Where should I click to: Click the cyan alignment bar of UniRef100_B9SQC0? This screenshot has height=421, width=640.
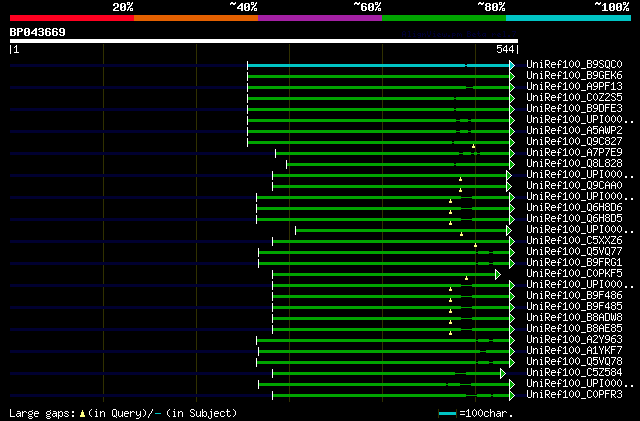click(x=378, y=65)
